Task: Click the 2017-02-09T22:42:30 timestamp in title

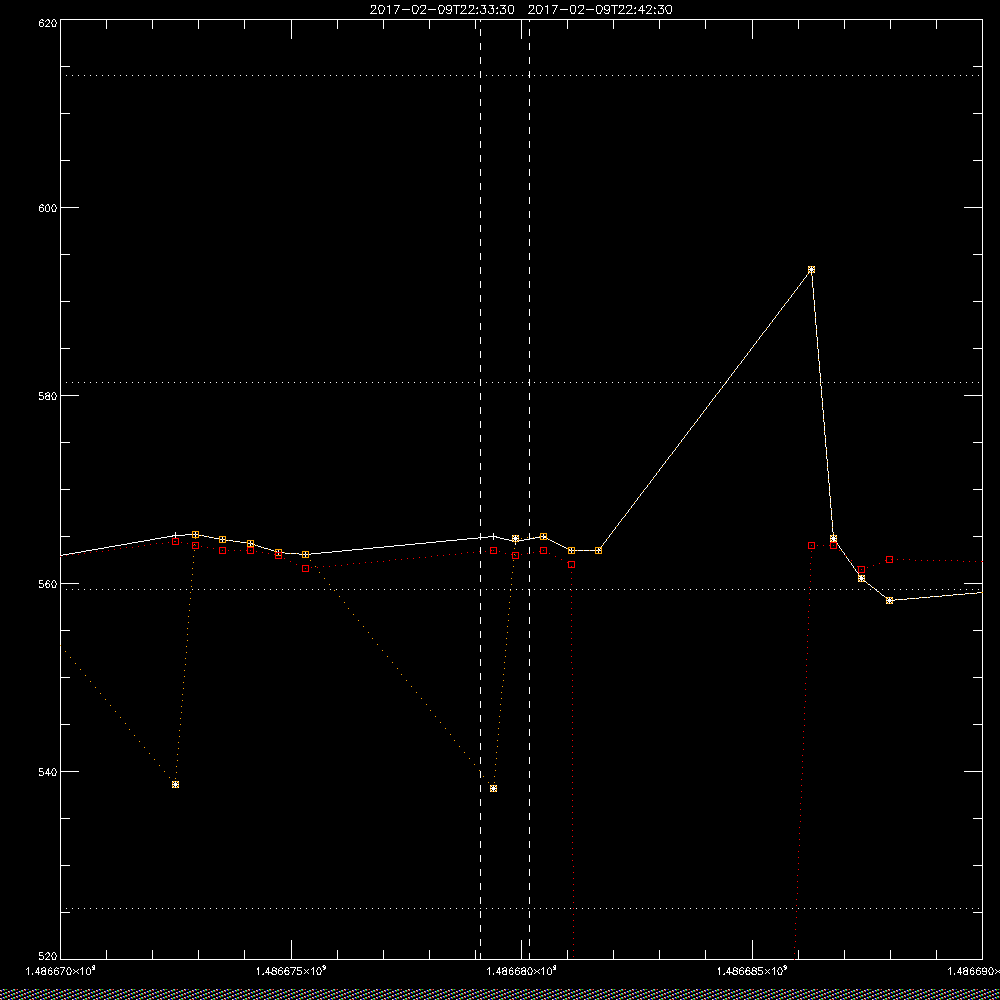Action: pos(600,10)
